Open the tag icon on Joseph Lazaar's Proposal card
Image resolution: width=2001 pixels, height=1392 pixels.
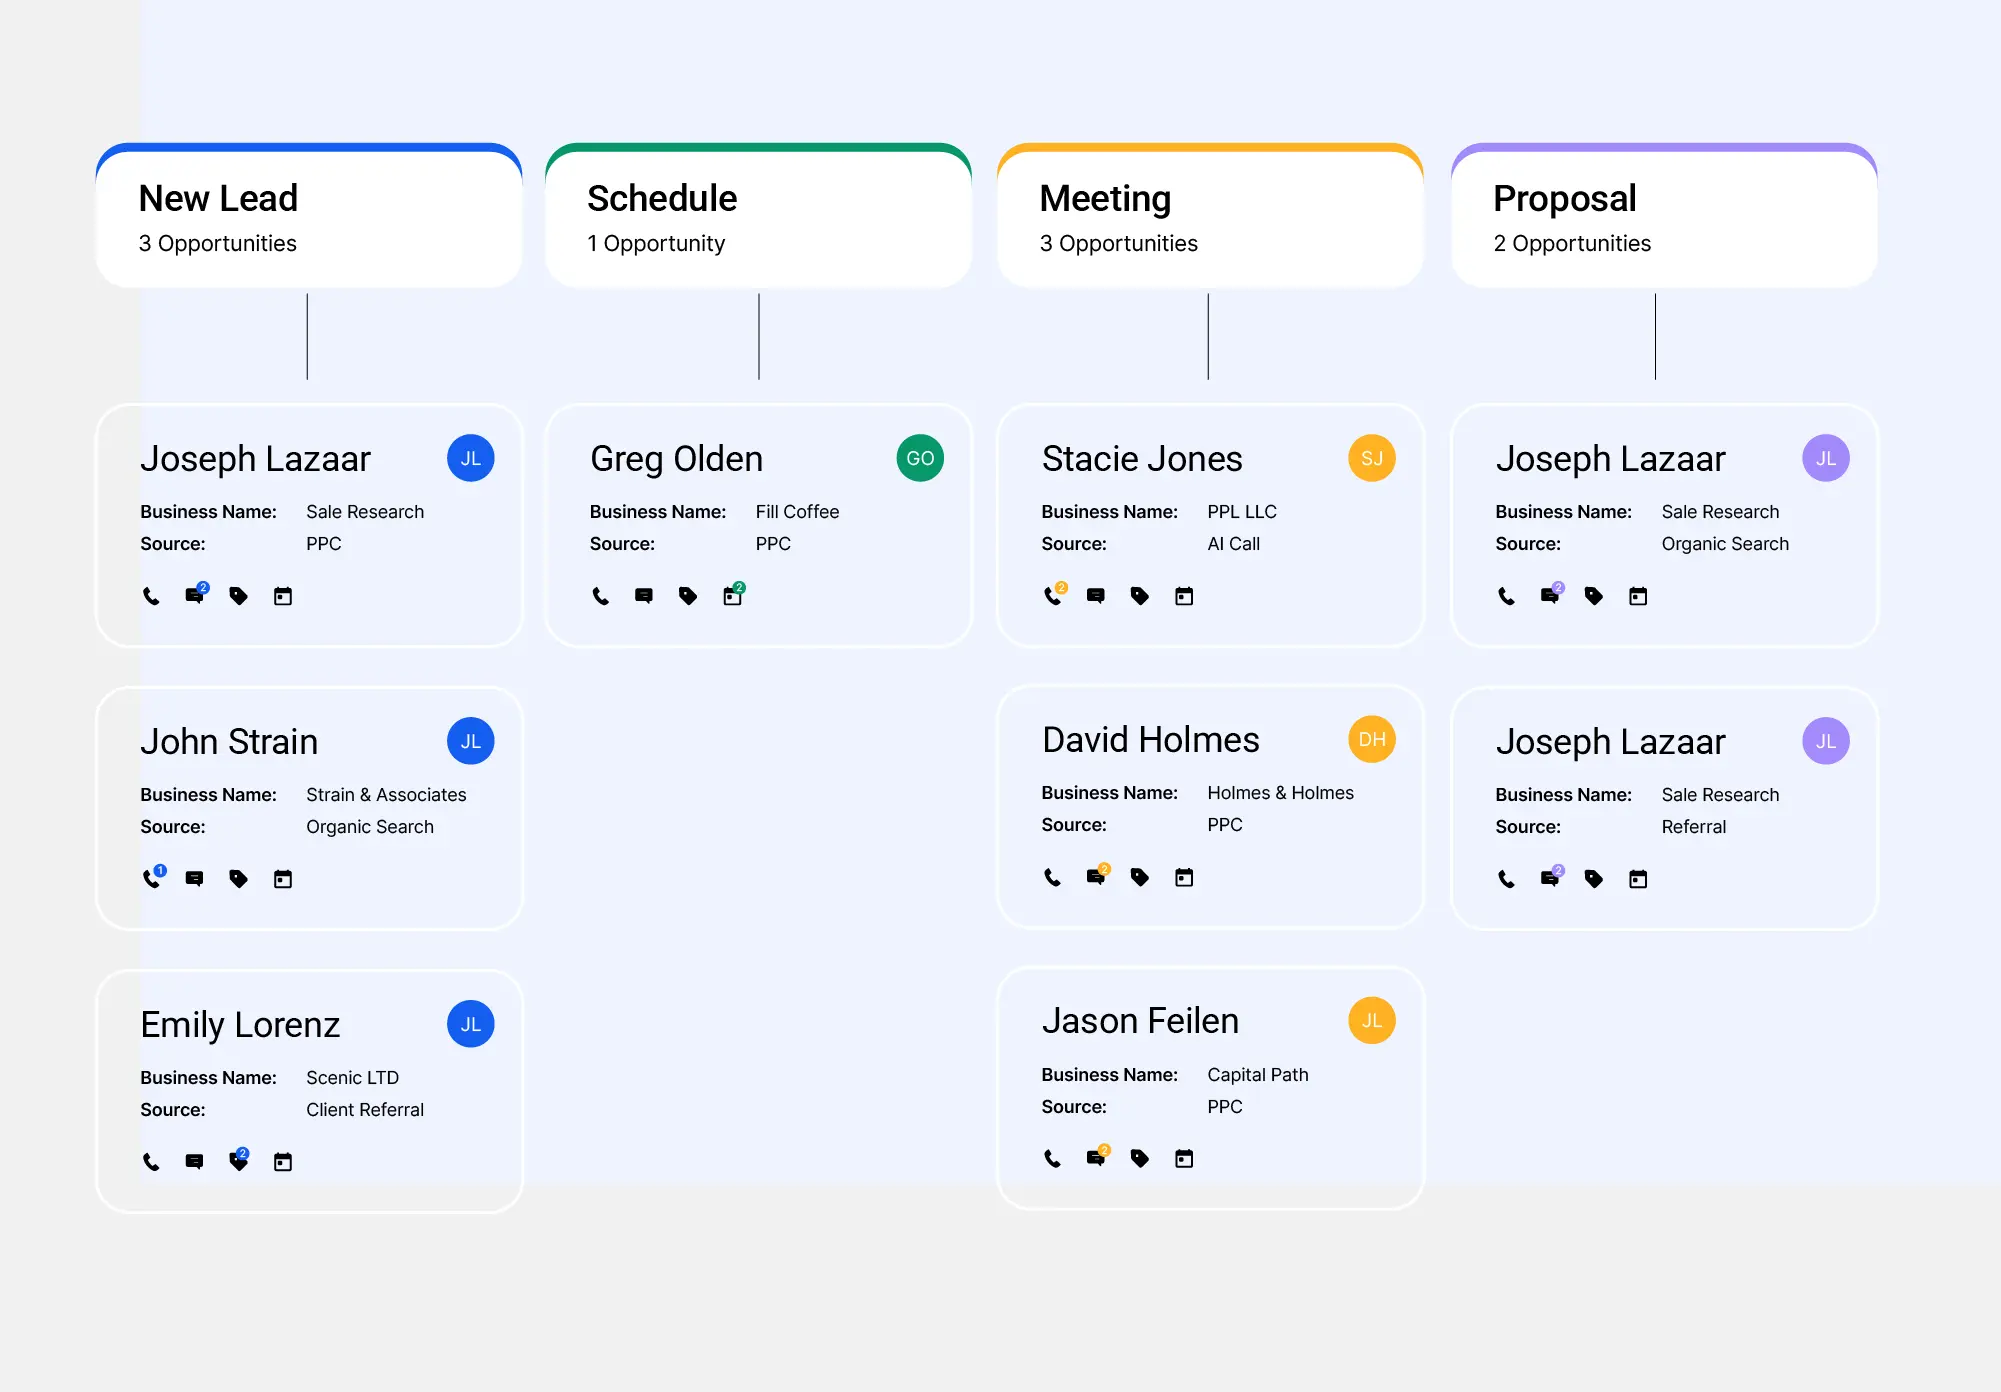pos(1594,596)
